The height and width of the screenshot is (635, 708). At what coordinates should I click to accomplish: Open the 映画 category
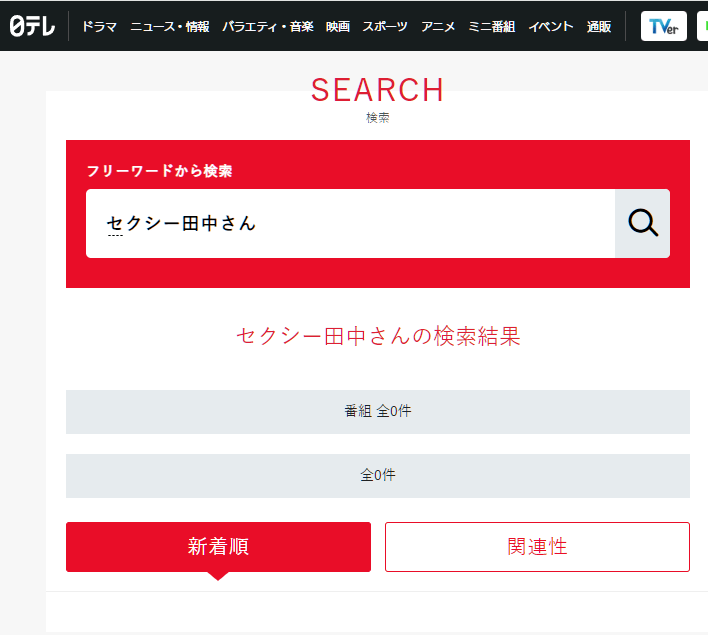(x=337, y=26)
